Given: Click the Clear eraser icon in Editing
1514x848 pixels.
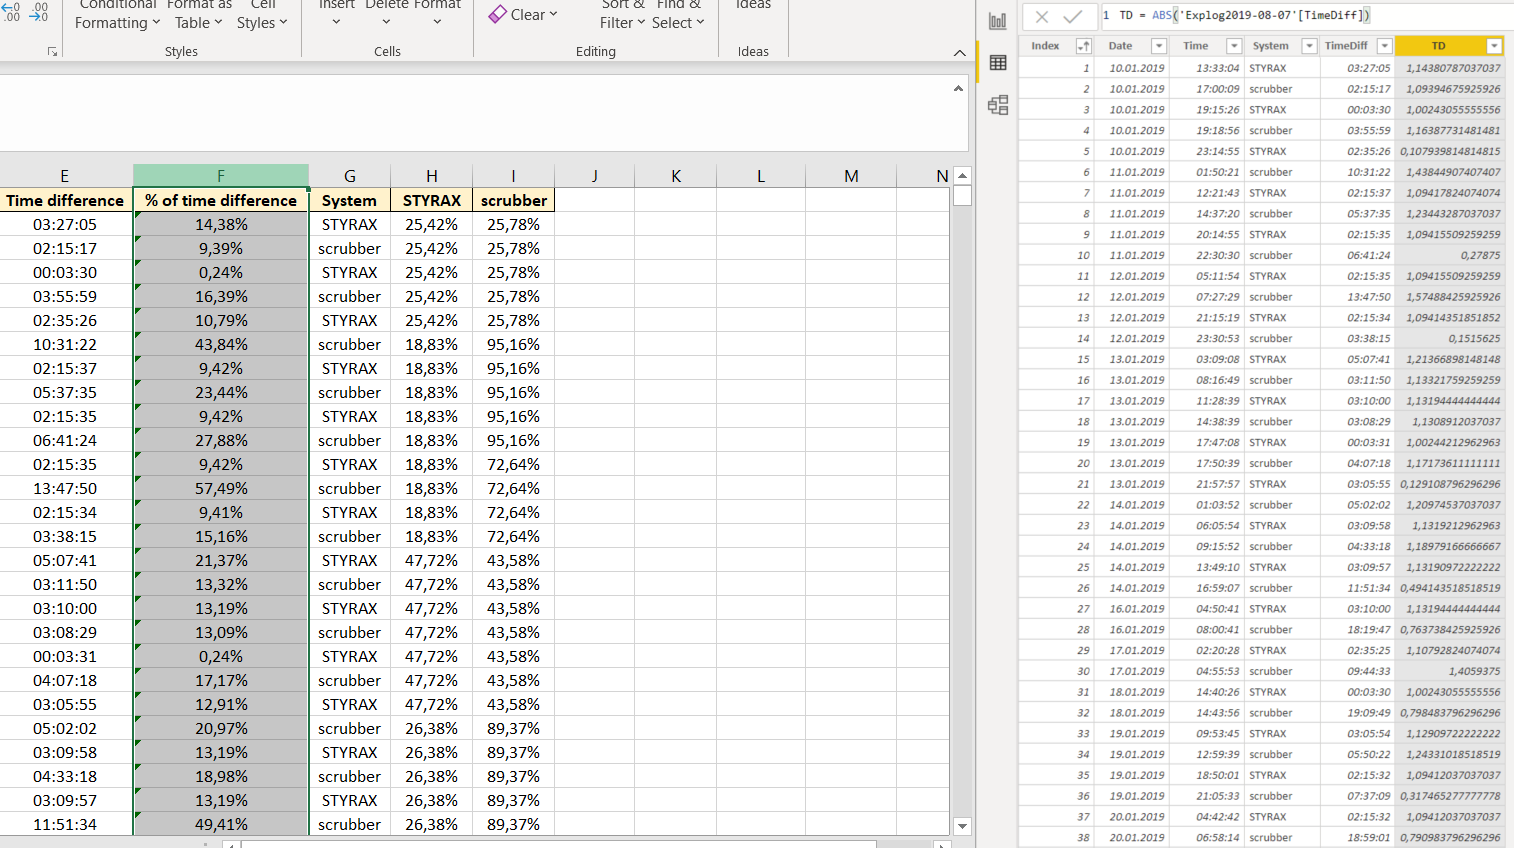Looking at the screenshot, I should (x=497, y=15).
